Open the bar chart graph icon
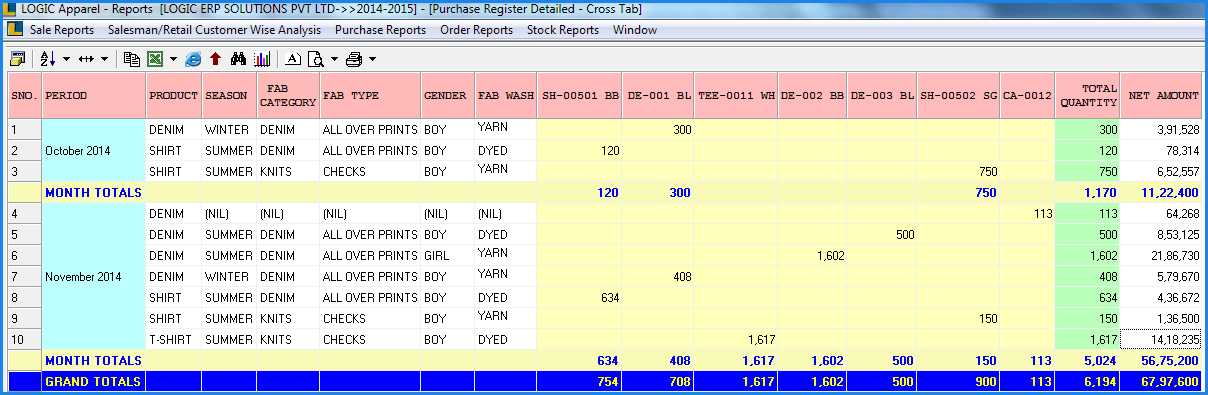The width and height of the screenshot is (1208, 395). [261, 59]
